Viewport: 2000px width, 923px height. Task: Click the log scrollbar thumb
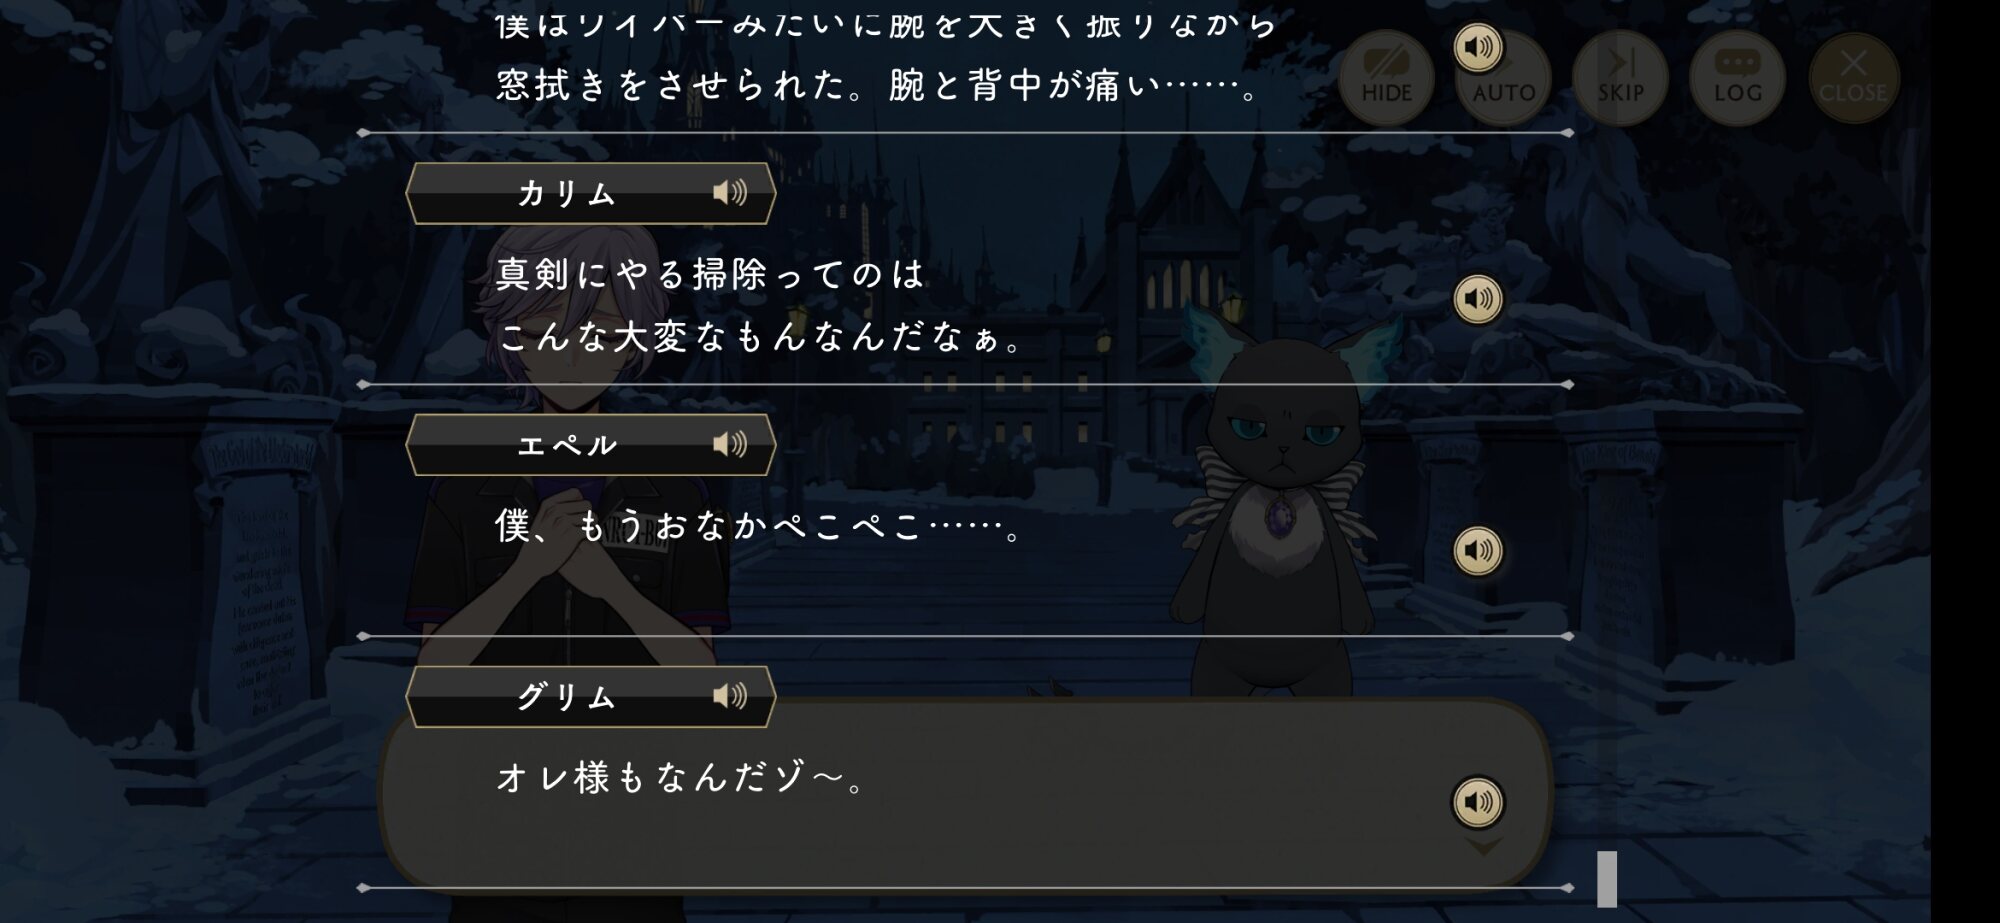1607,879
